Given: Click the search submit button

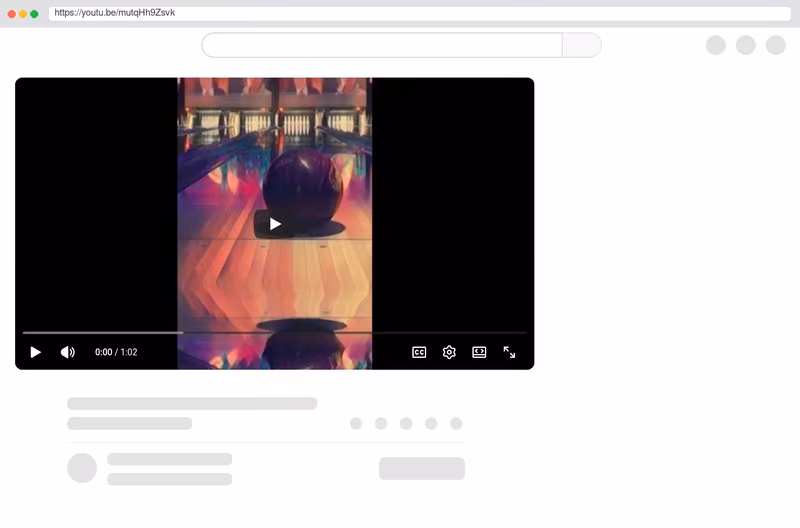Looking at the screenshot, I should pos(582,45).
